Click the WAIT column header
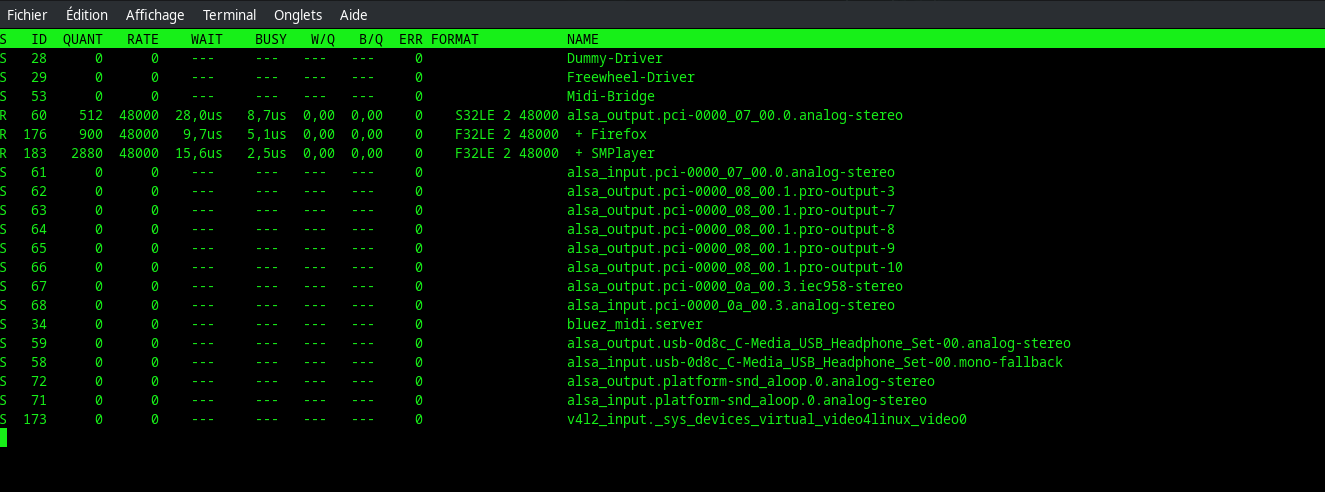1325x492 pixels. (x=207, y=40)
